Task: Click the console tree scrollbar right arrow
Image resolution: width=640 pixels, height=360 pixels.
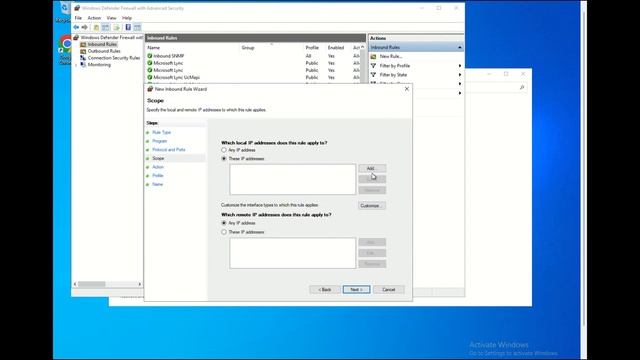Action: coord(140,284)
